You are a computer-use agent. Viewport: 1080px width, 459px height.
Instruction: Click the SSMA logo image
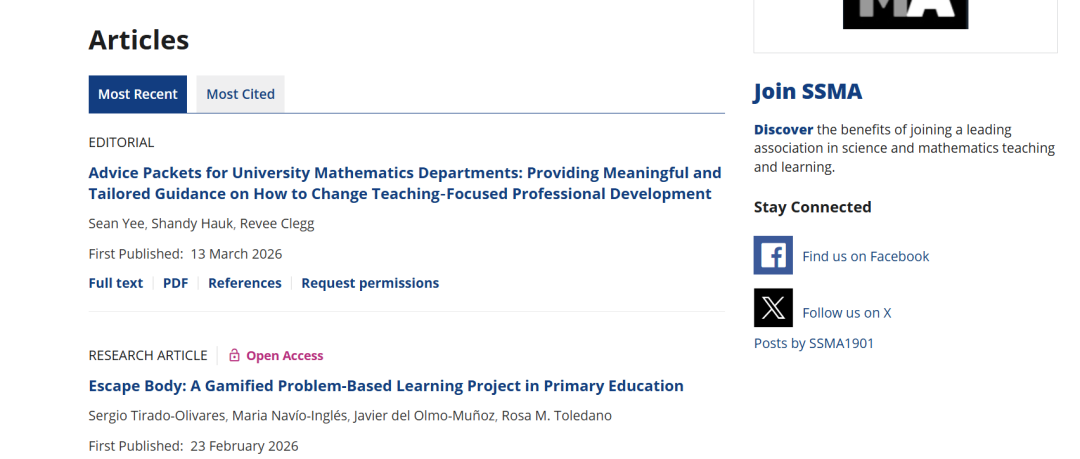(x=905, y=14)
